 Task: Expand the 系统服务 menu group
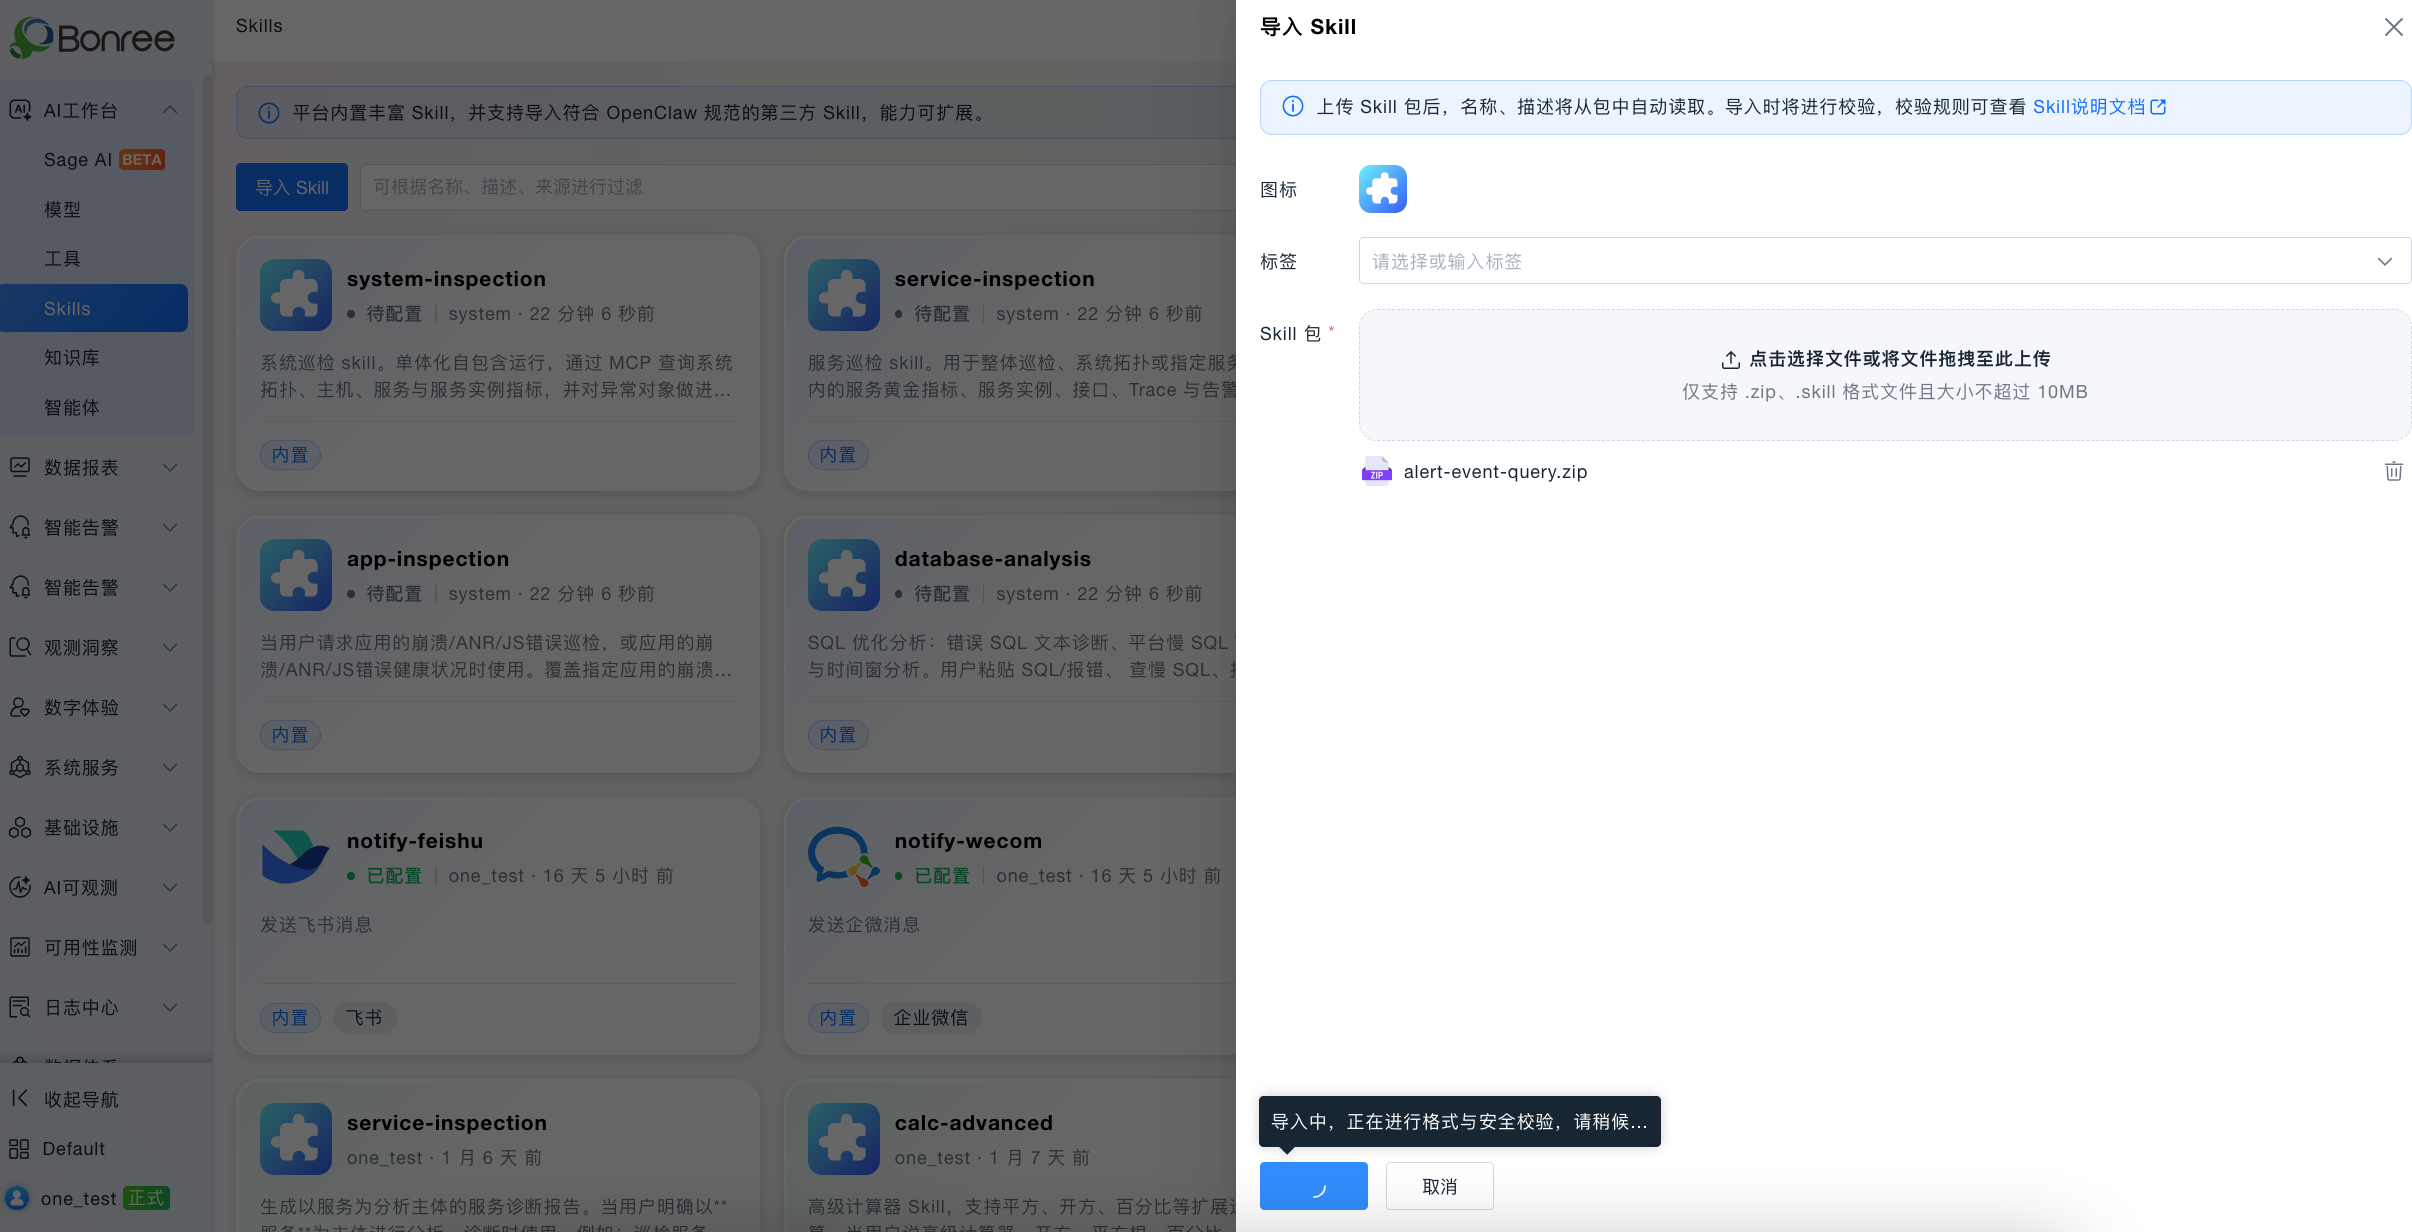[x=97, y=767]
